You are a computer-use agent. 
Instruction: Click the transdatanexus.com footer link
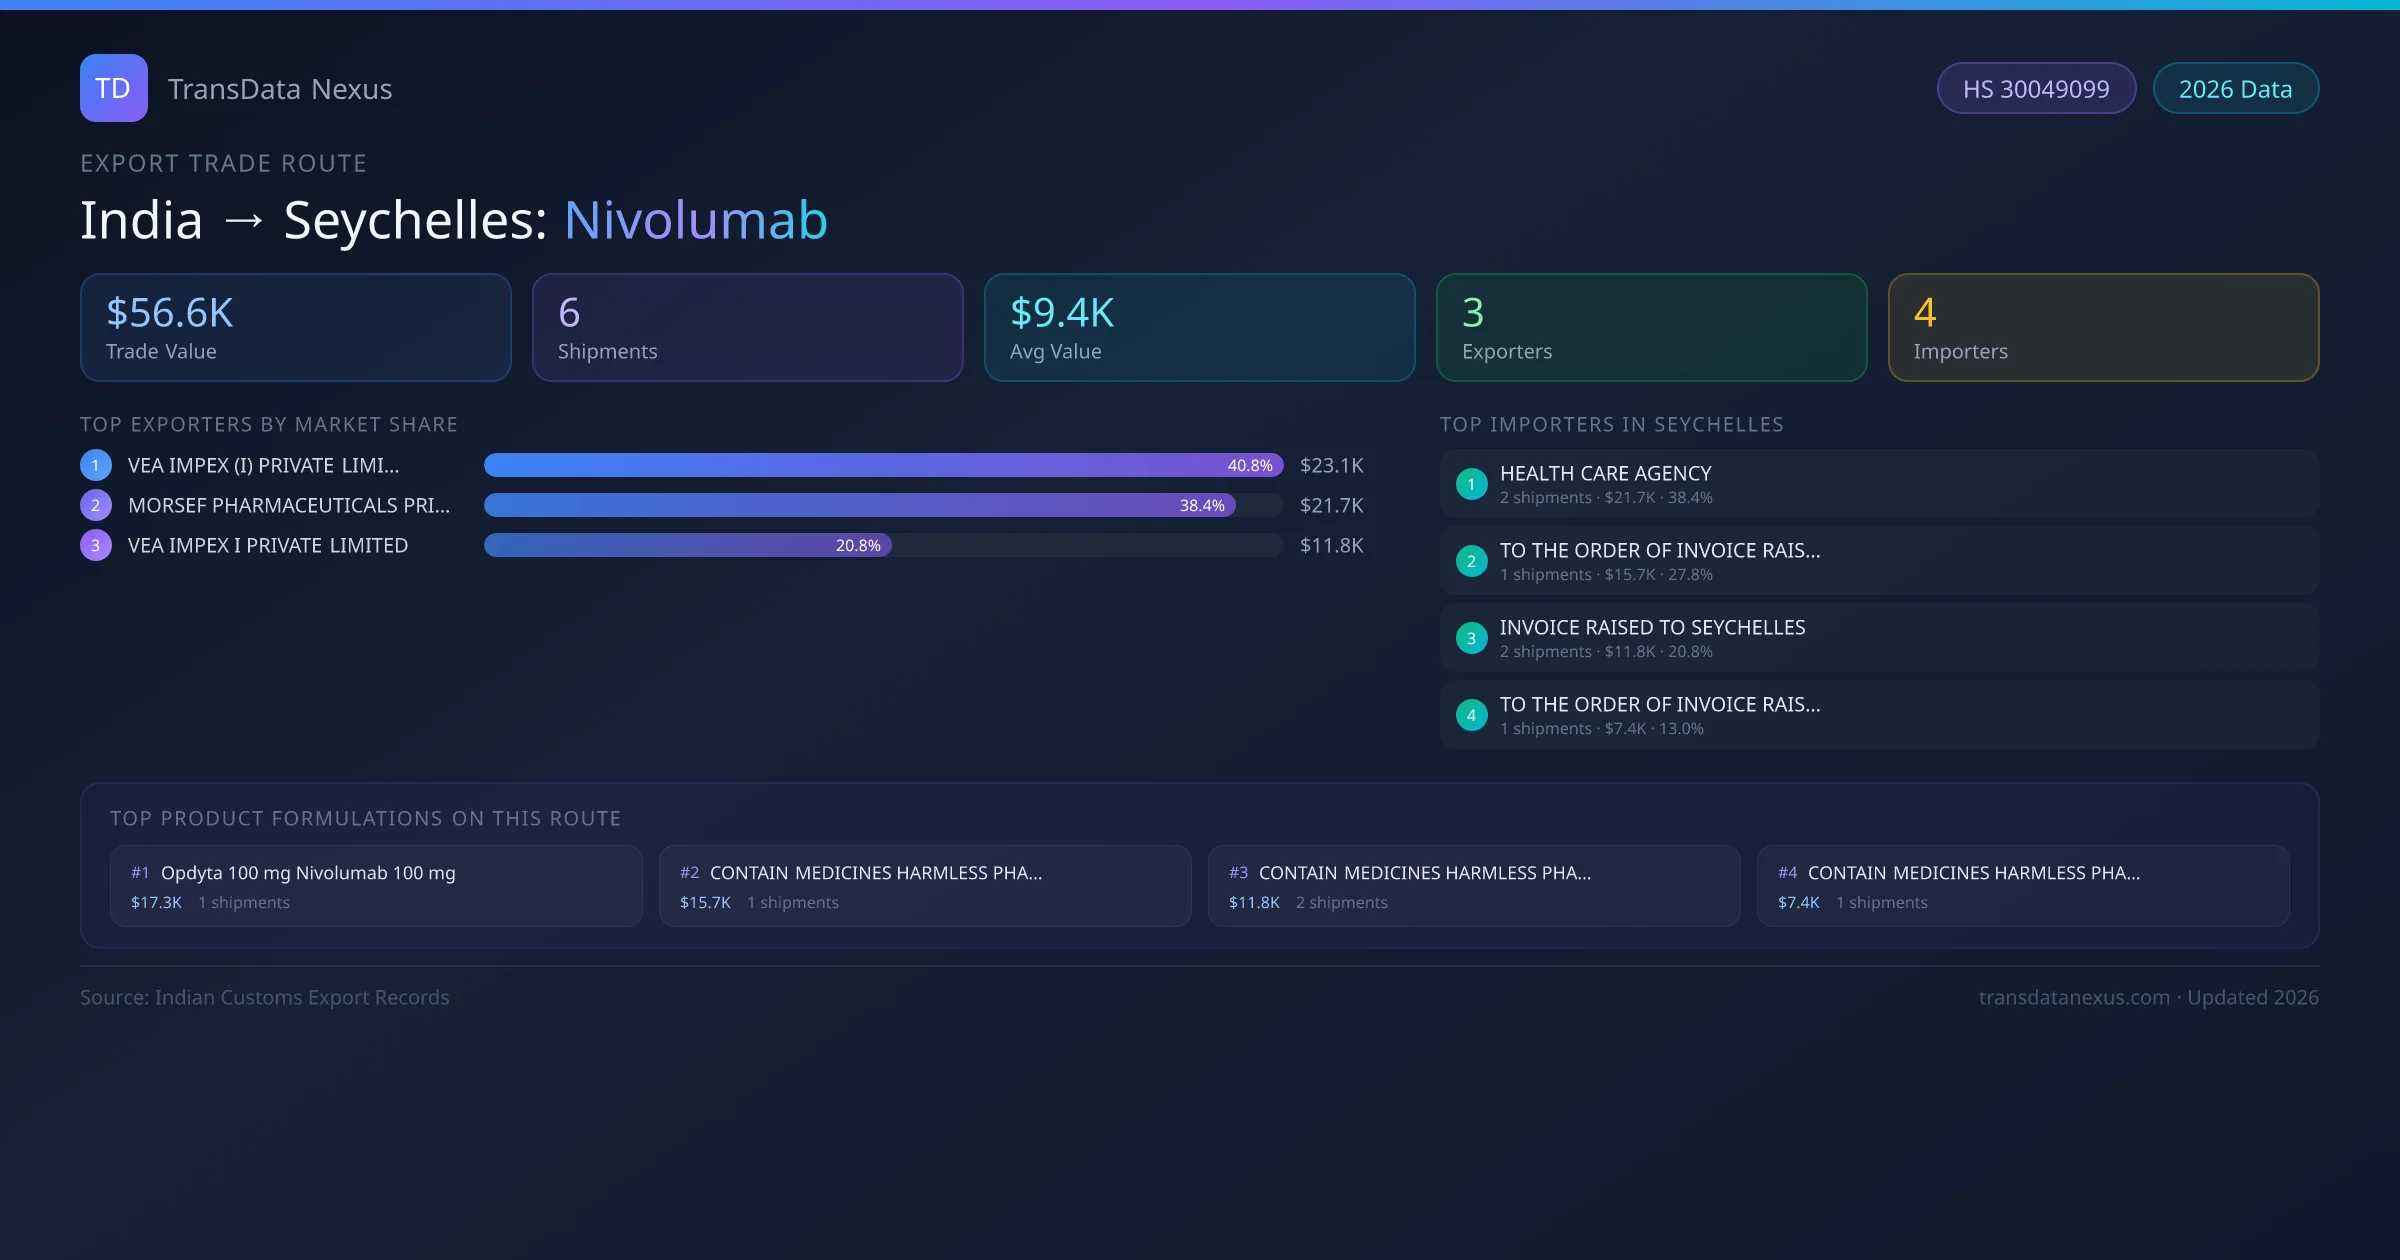point(2074,997)
